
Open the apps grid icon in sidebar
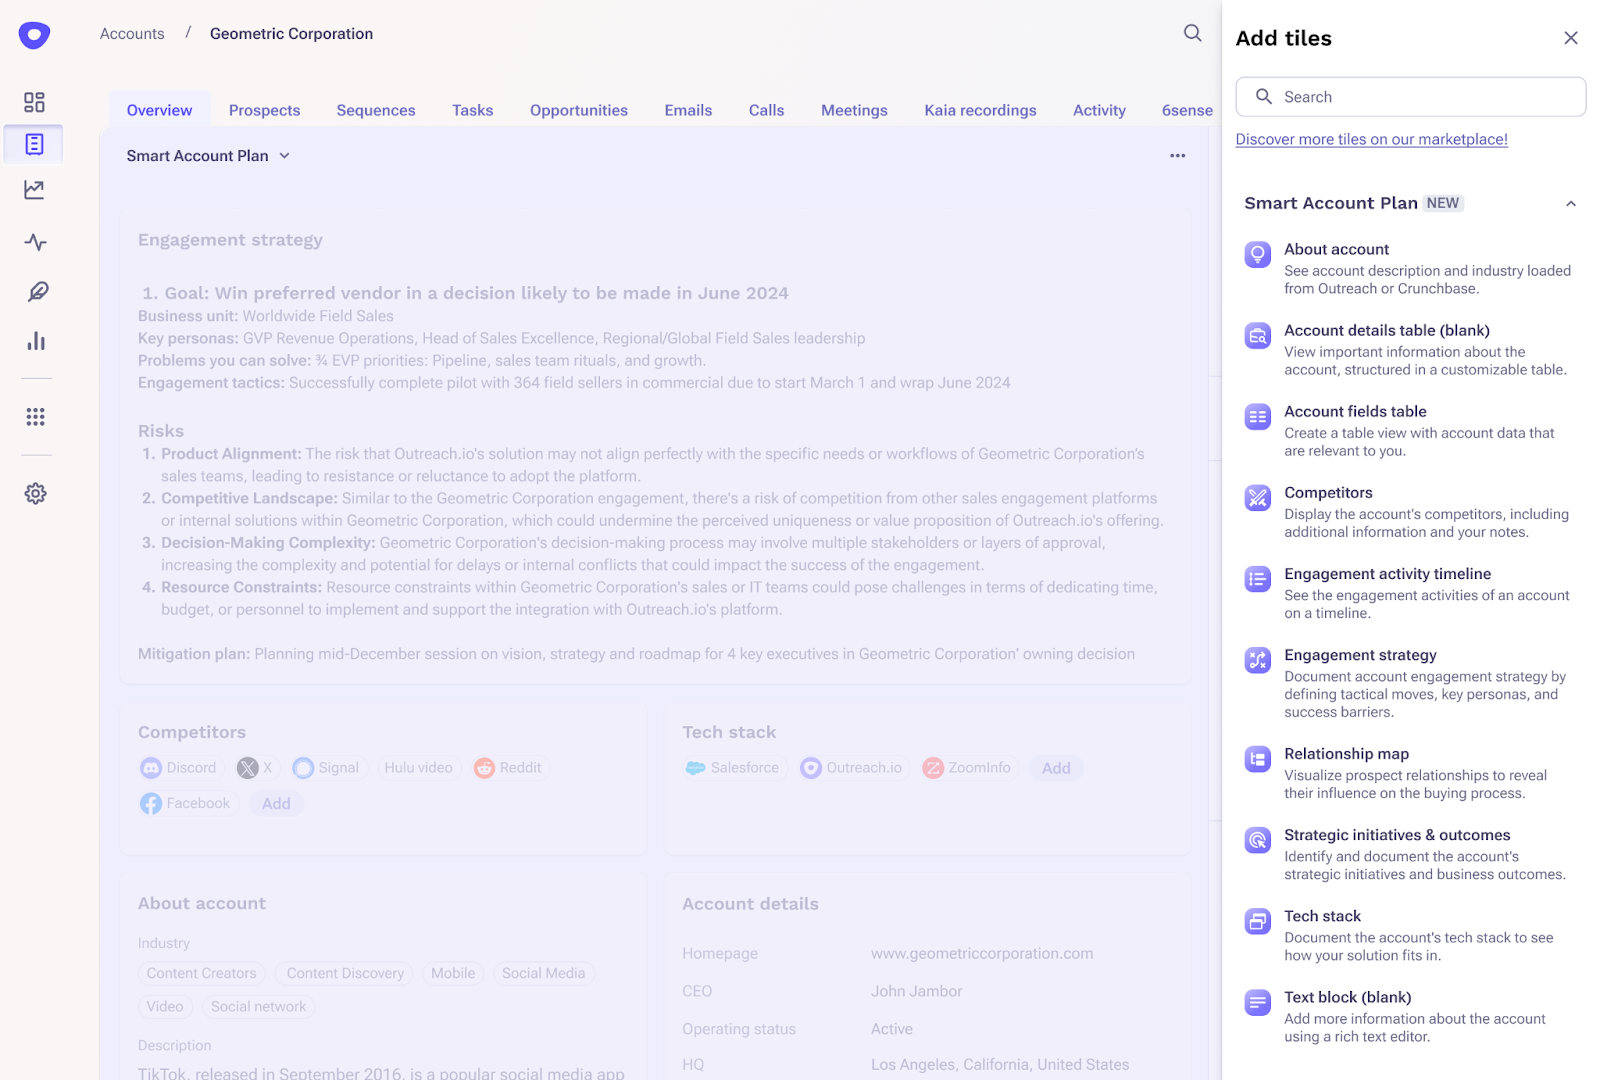[x=34, y=417]
